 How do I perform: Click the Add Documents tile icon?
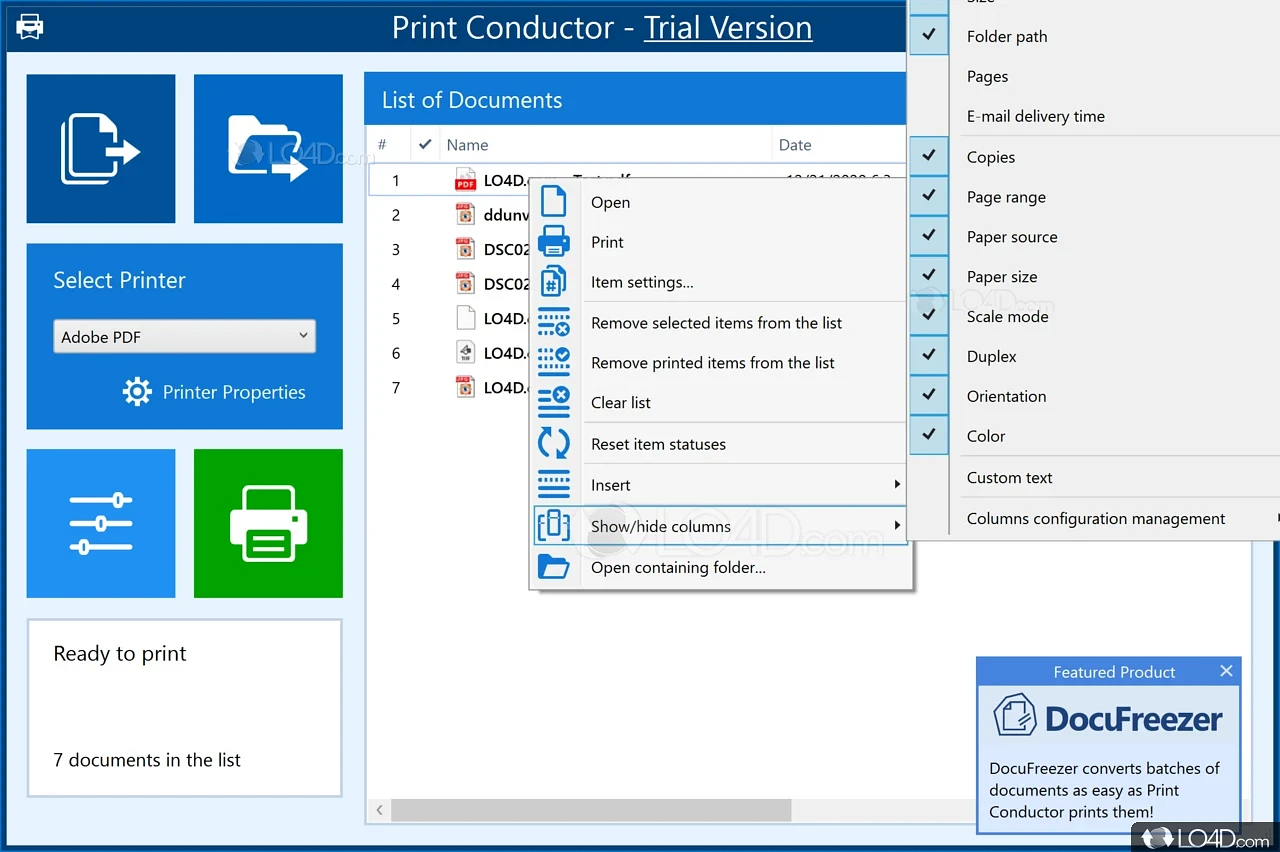click(x=101, y=149)
